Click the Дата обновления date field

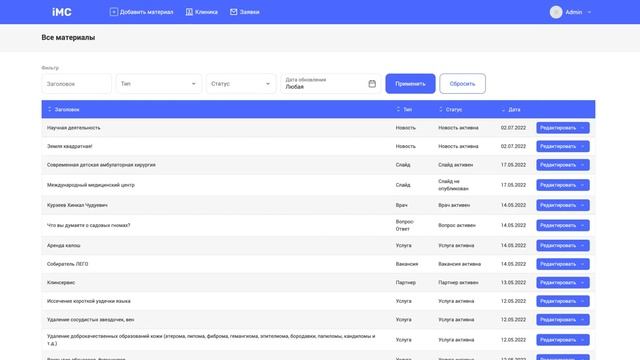tap(330, 84)
